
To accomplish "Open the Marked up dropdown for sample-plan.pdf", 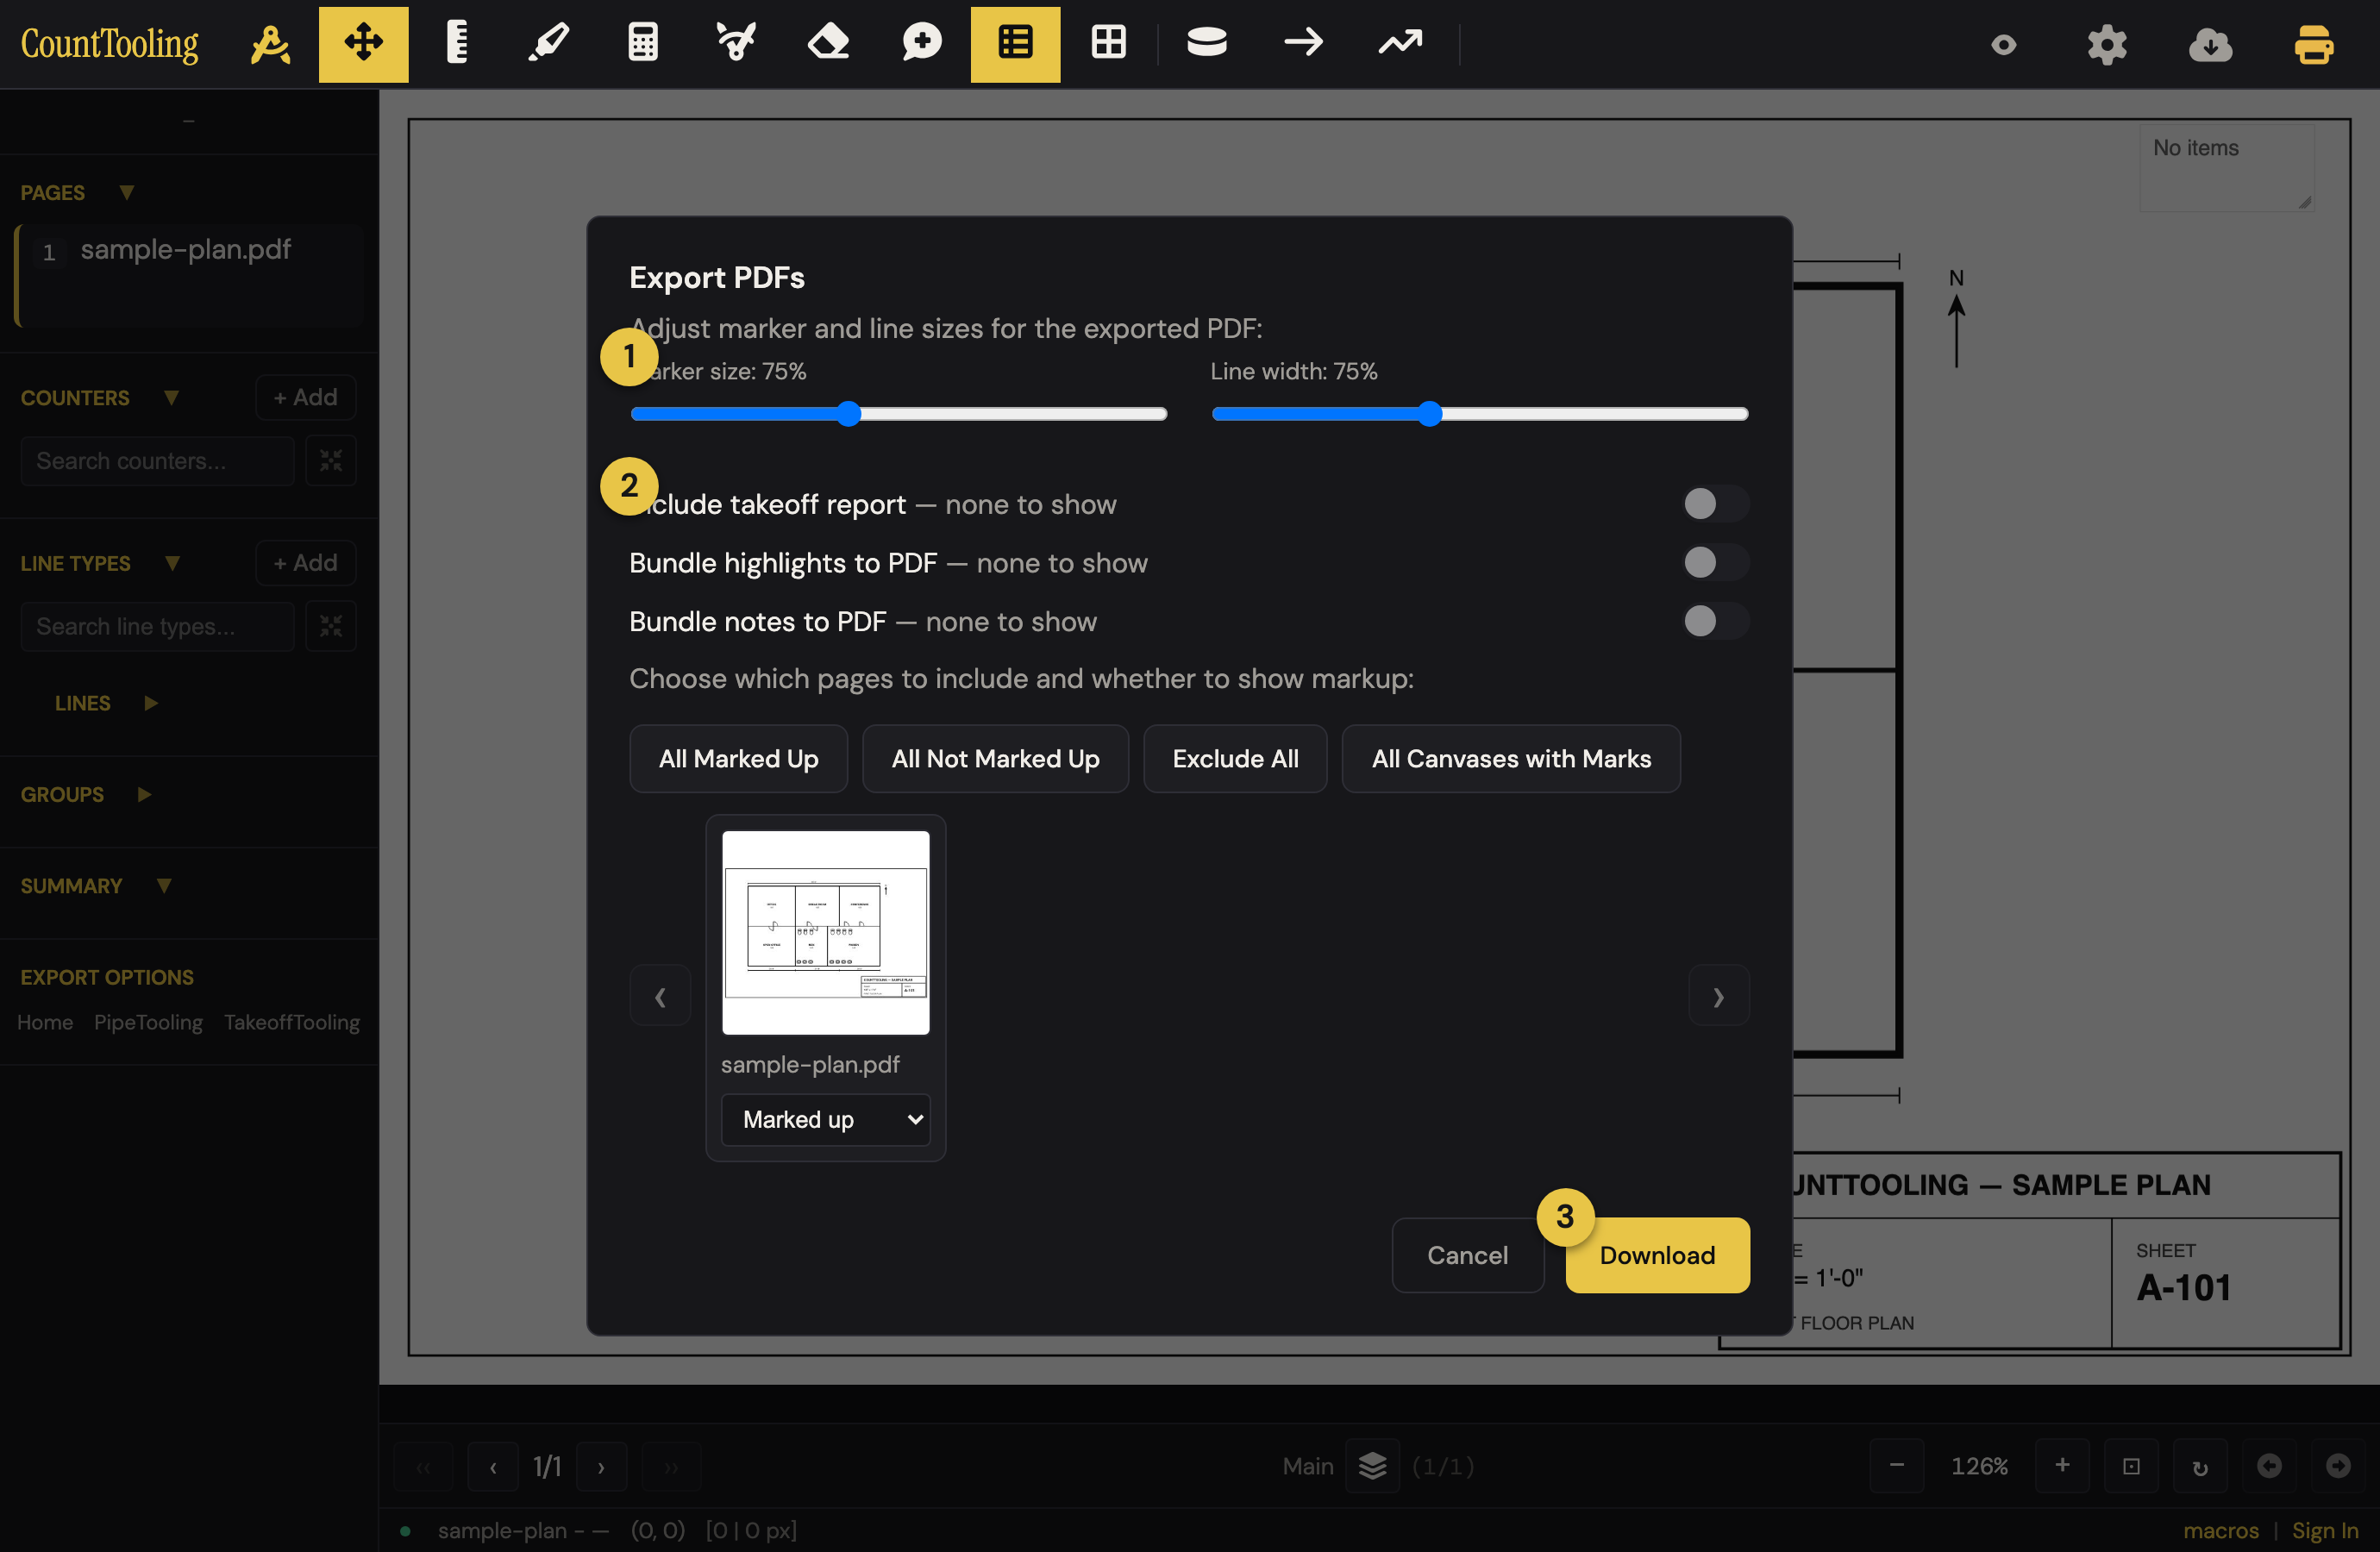I will (x=826, y=1120).
